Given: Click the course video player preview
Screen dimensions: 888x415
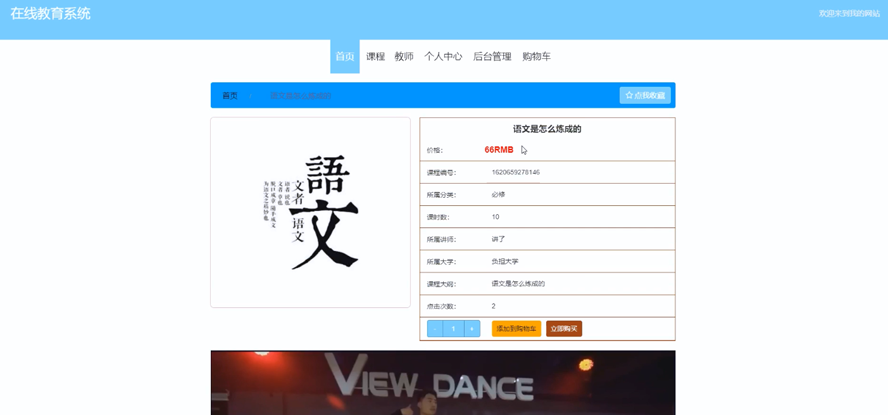Looking at the screenshot, I should pyautogui.click(x=443, y=383).
